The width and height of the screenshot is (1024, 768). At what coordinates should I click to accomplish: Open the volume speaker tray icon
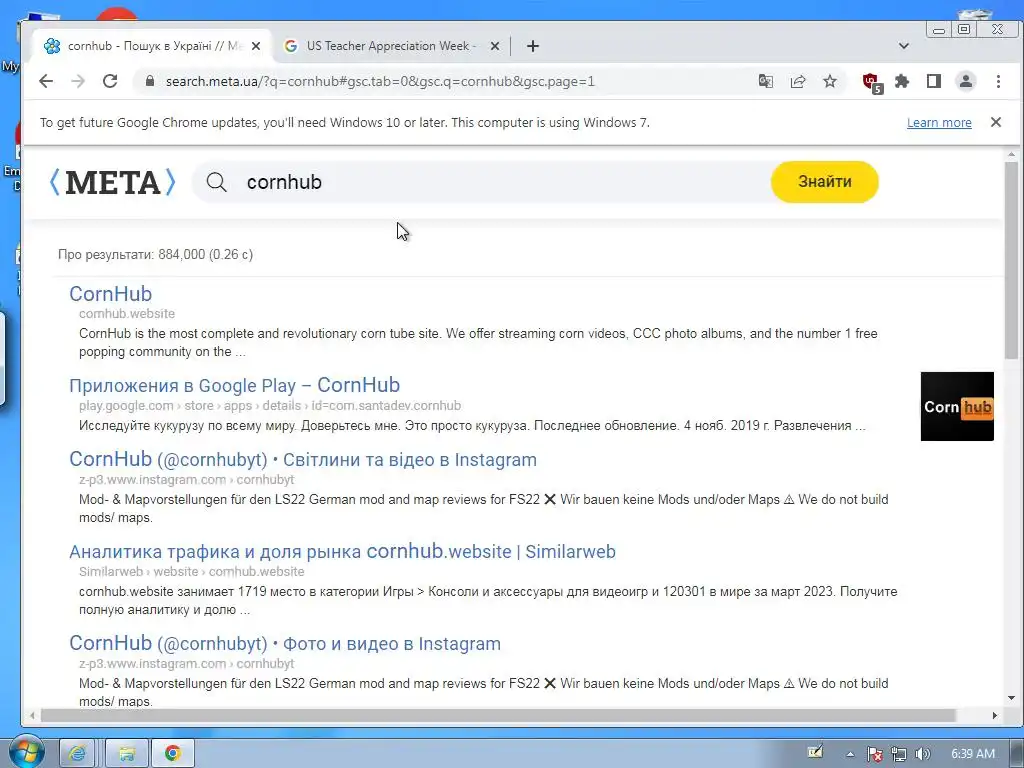coord(923,754)
